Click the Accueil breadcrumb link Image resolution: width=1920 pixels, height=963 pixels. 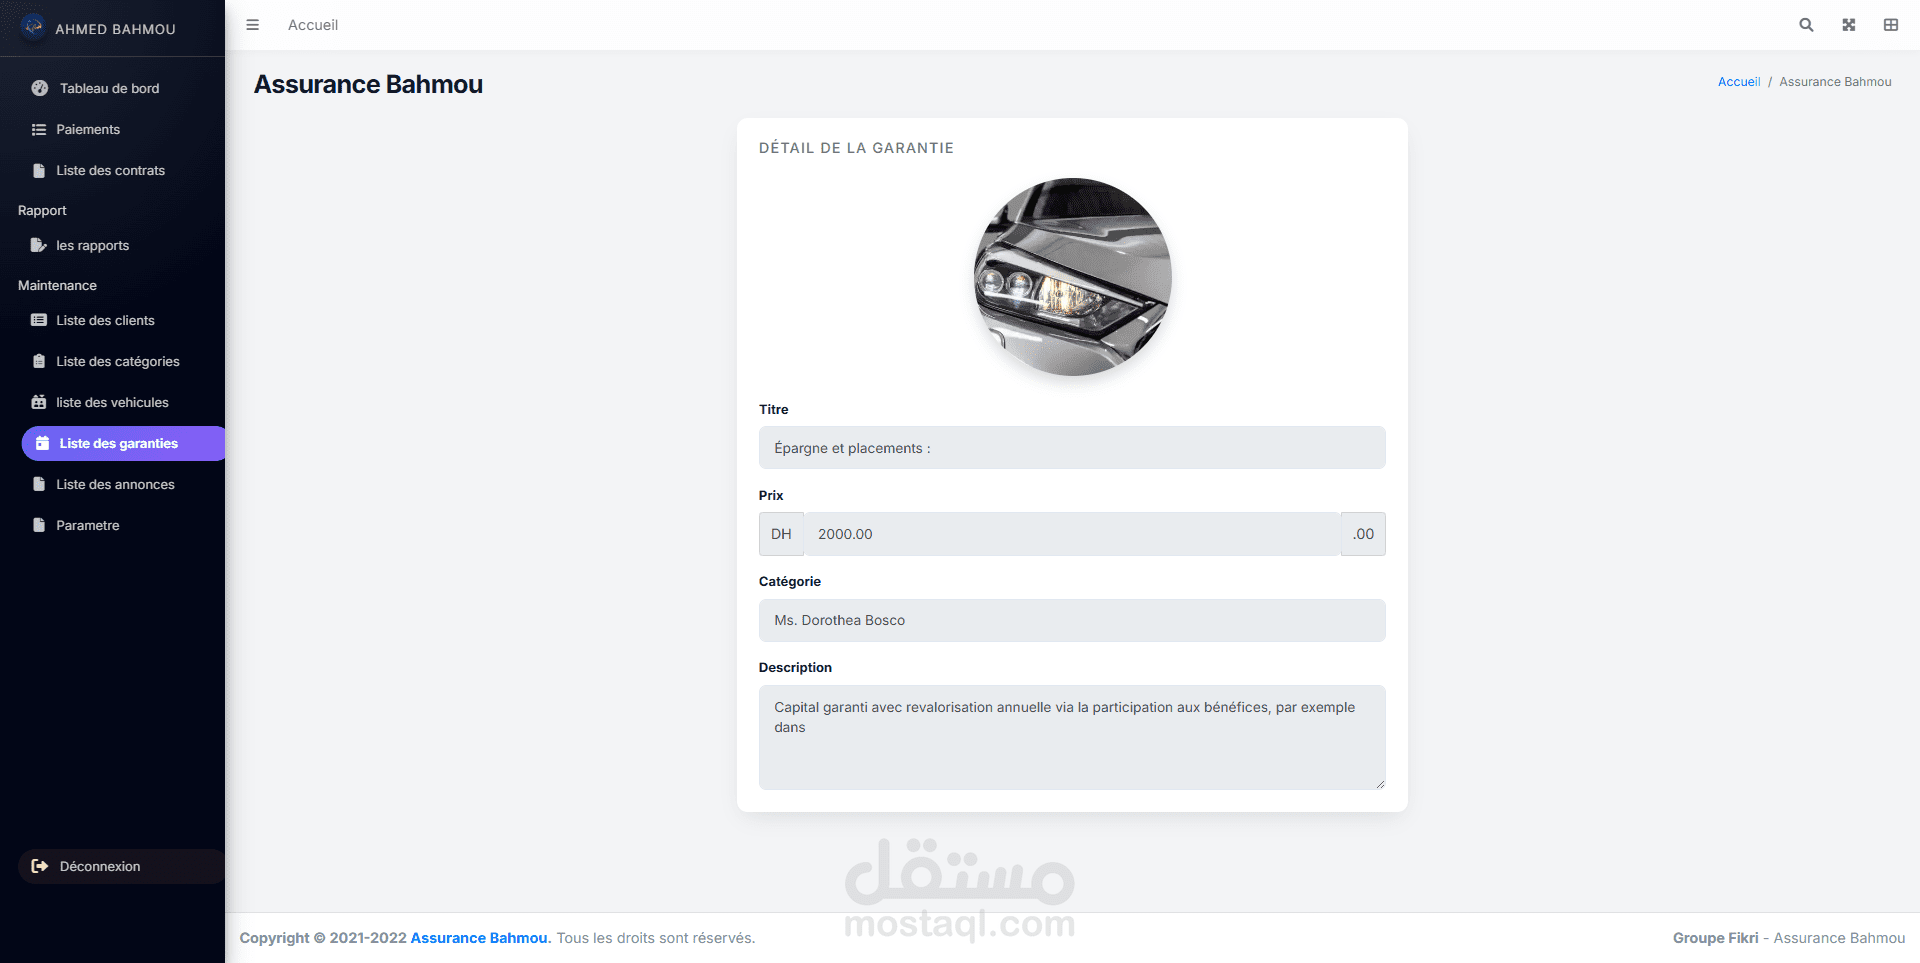pyautogui.click(x=1739, y=82)
